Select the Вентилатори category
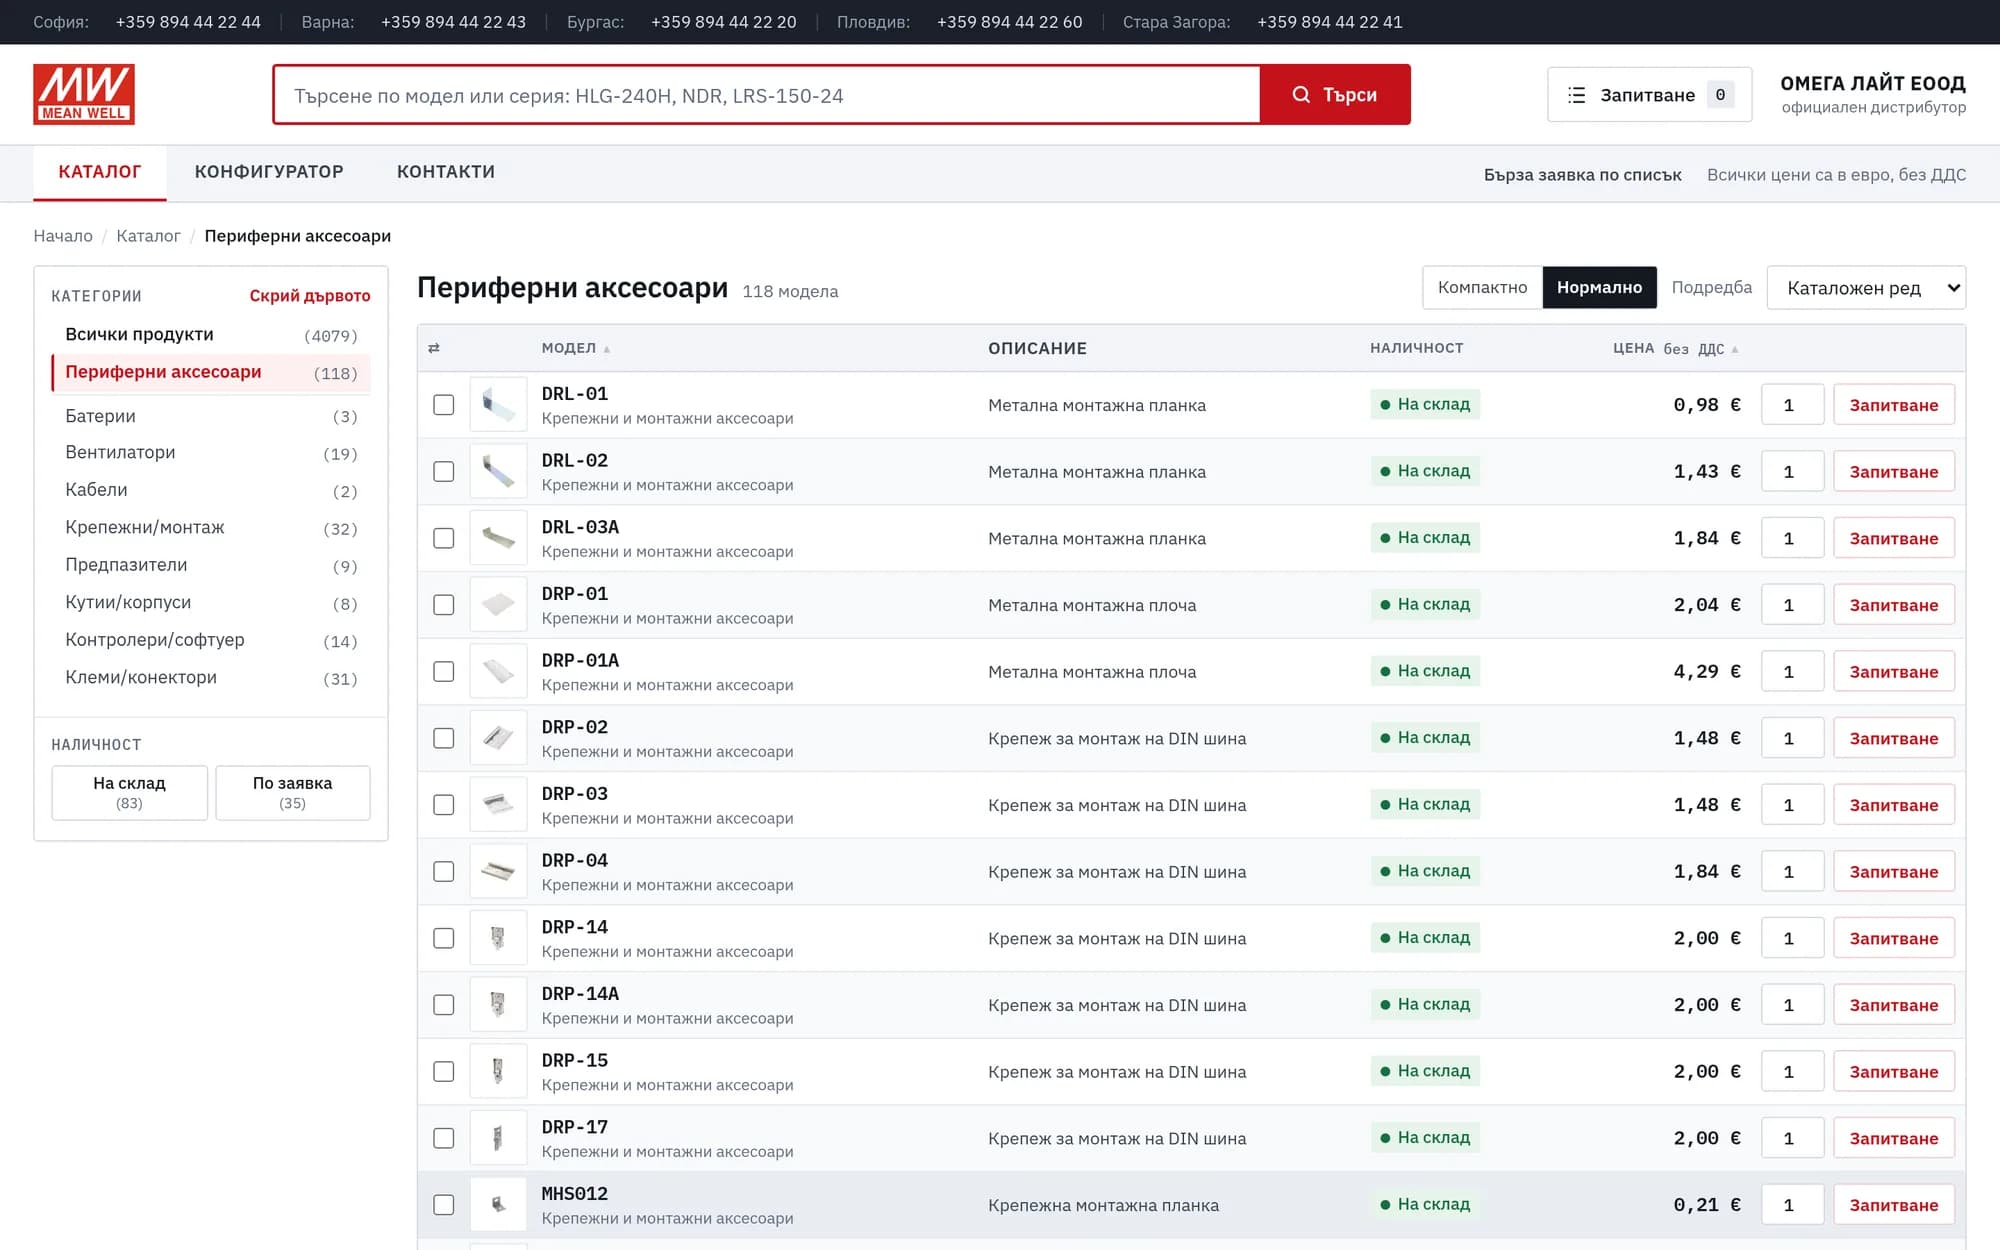This screenshot has width=2000, height=1250. (211, 453)
